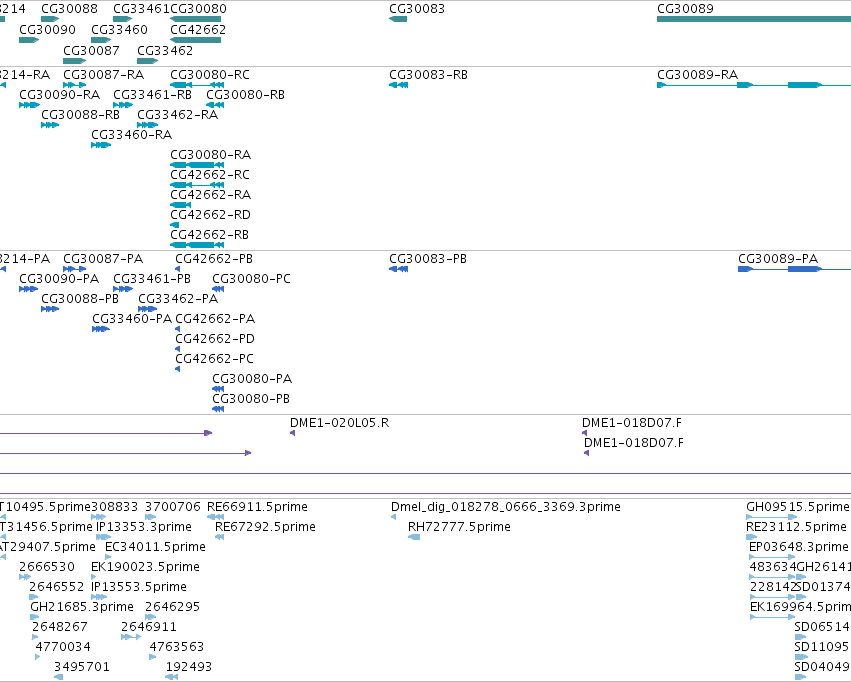Select transcript CG42662-RA label
Screen dimensions: 851x682
pos(211,195)
